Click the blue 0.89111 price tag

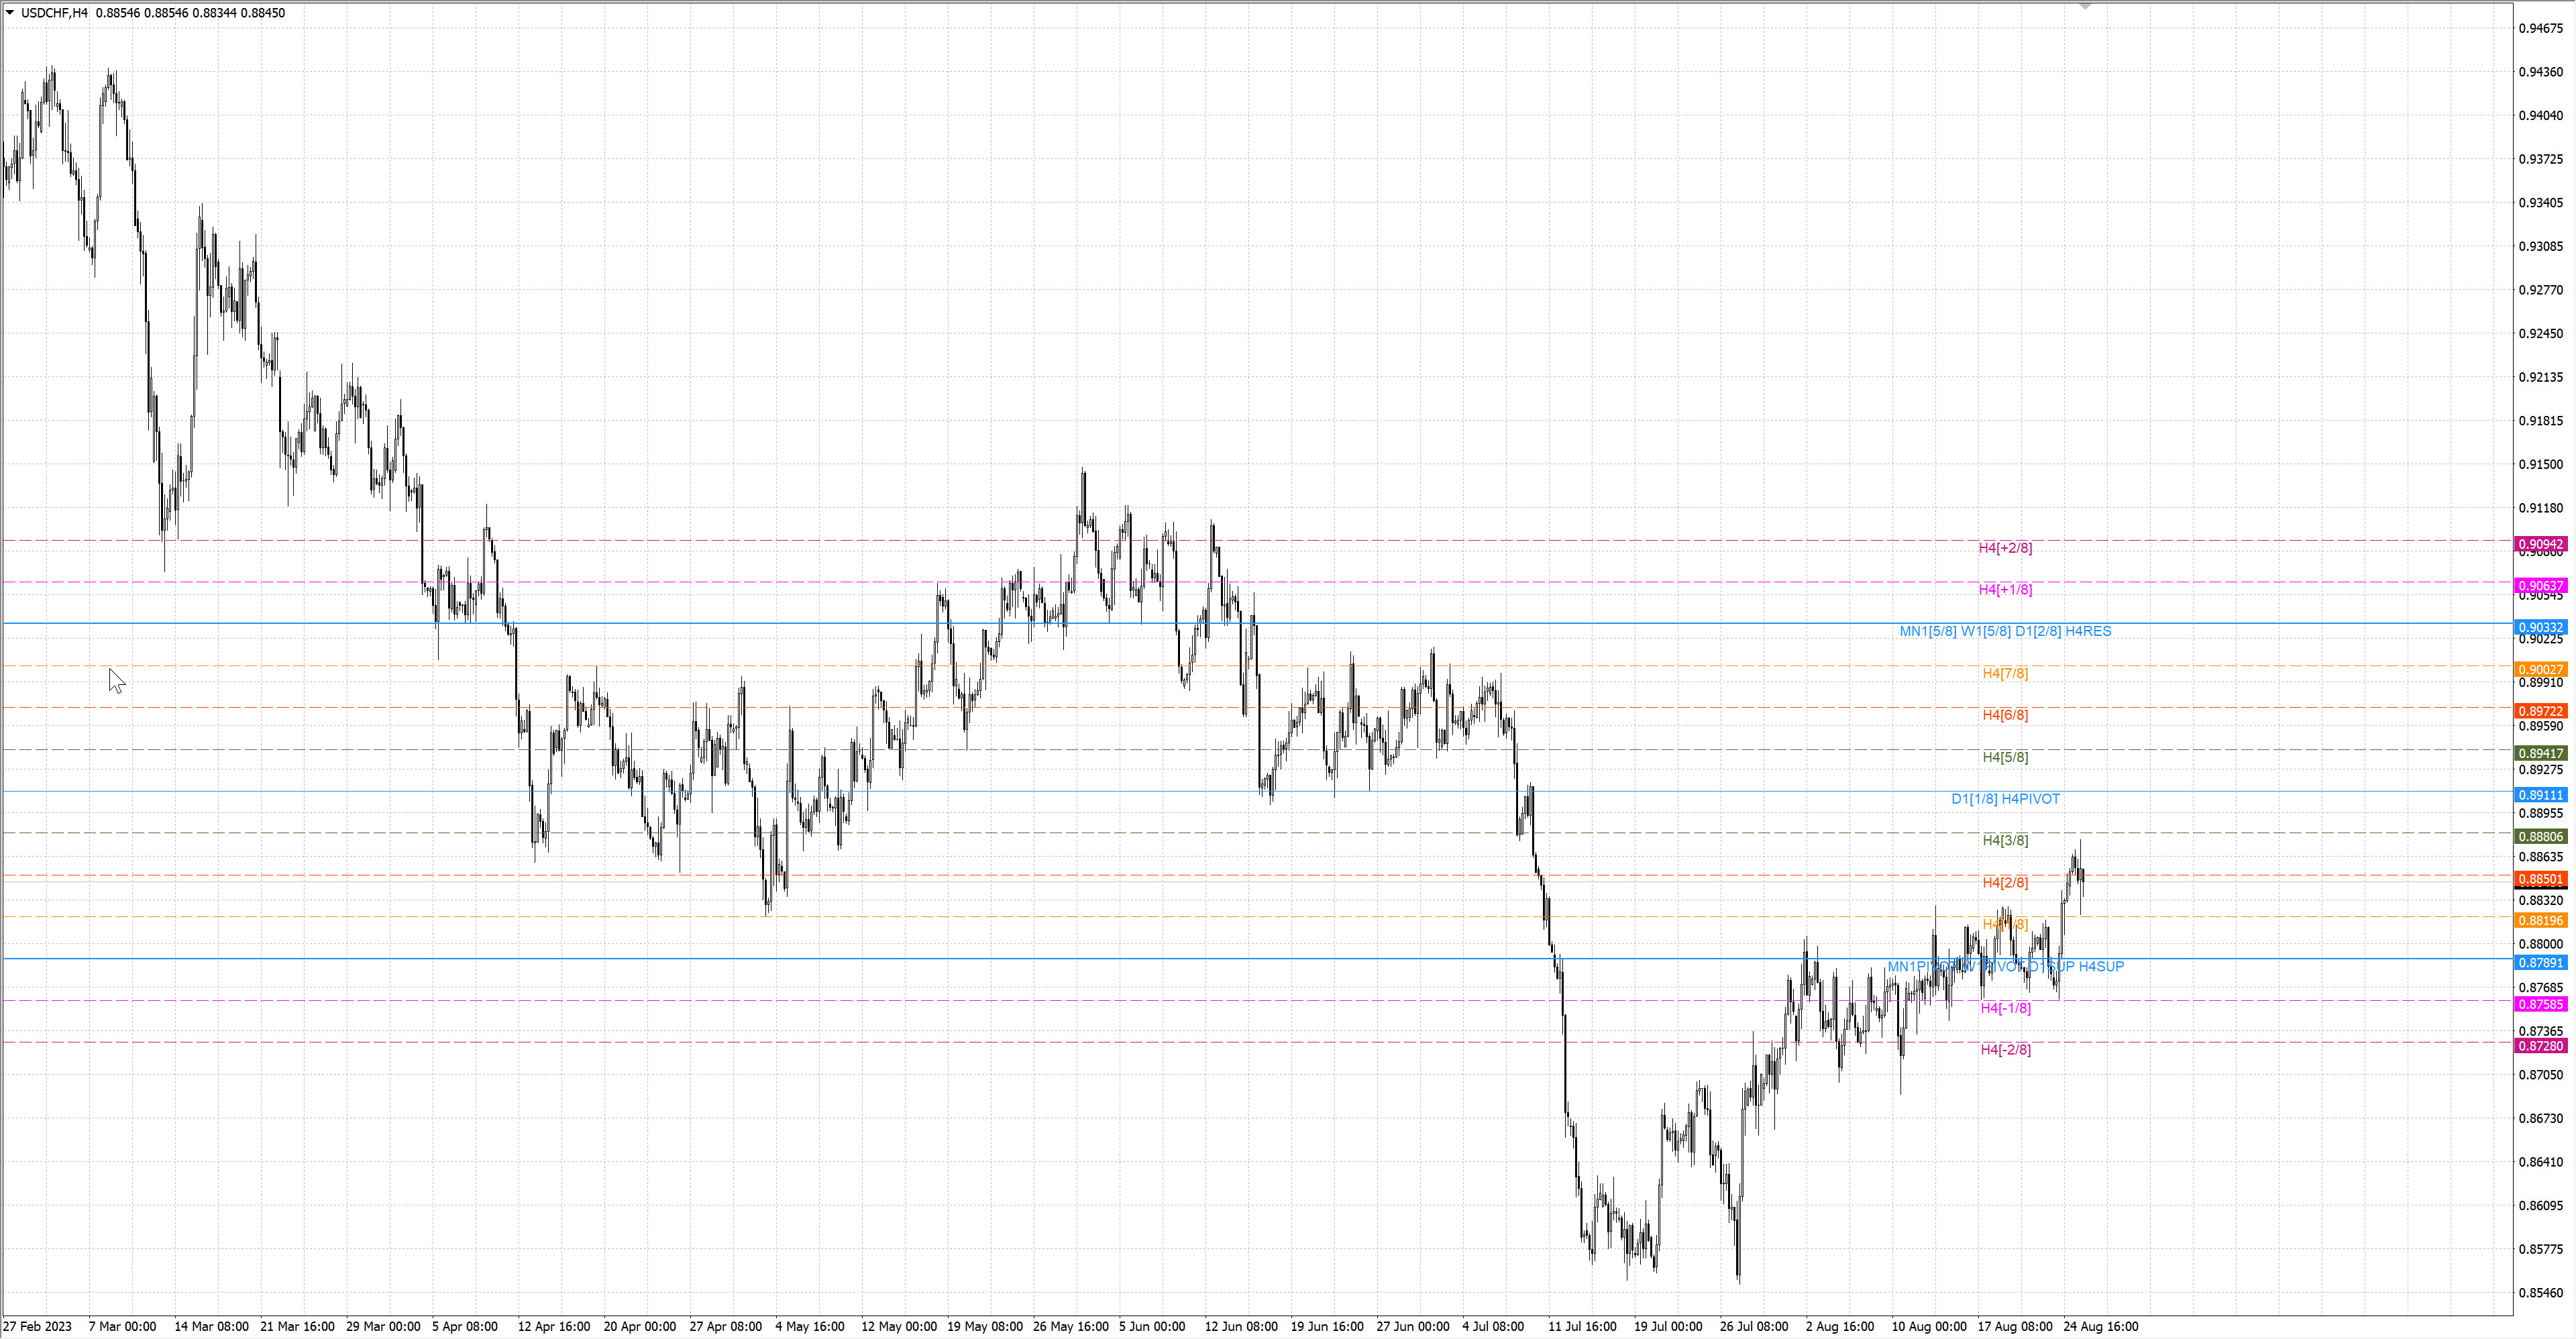[2540, 795]
